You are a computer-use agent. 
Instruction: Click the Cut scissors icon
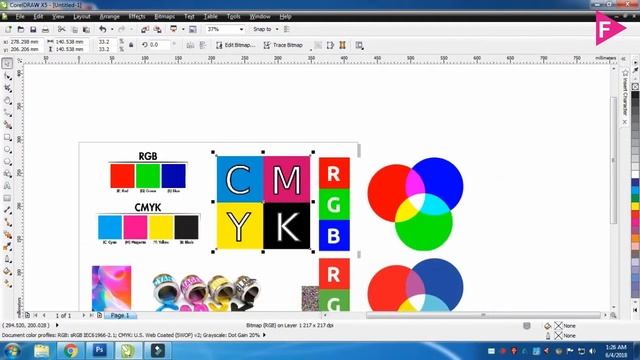pyautogui.click(x=62, y=29)
